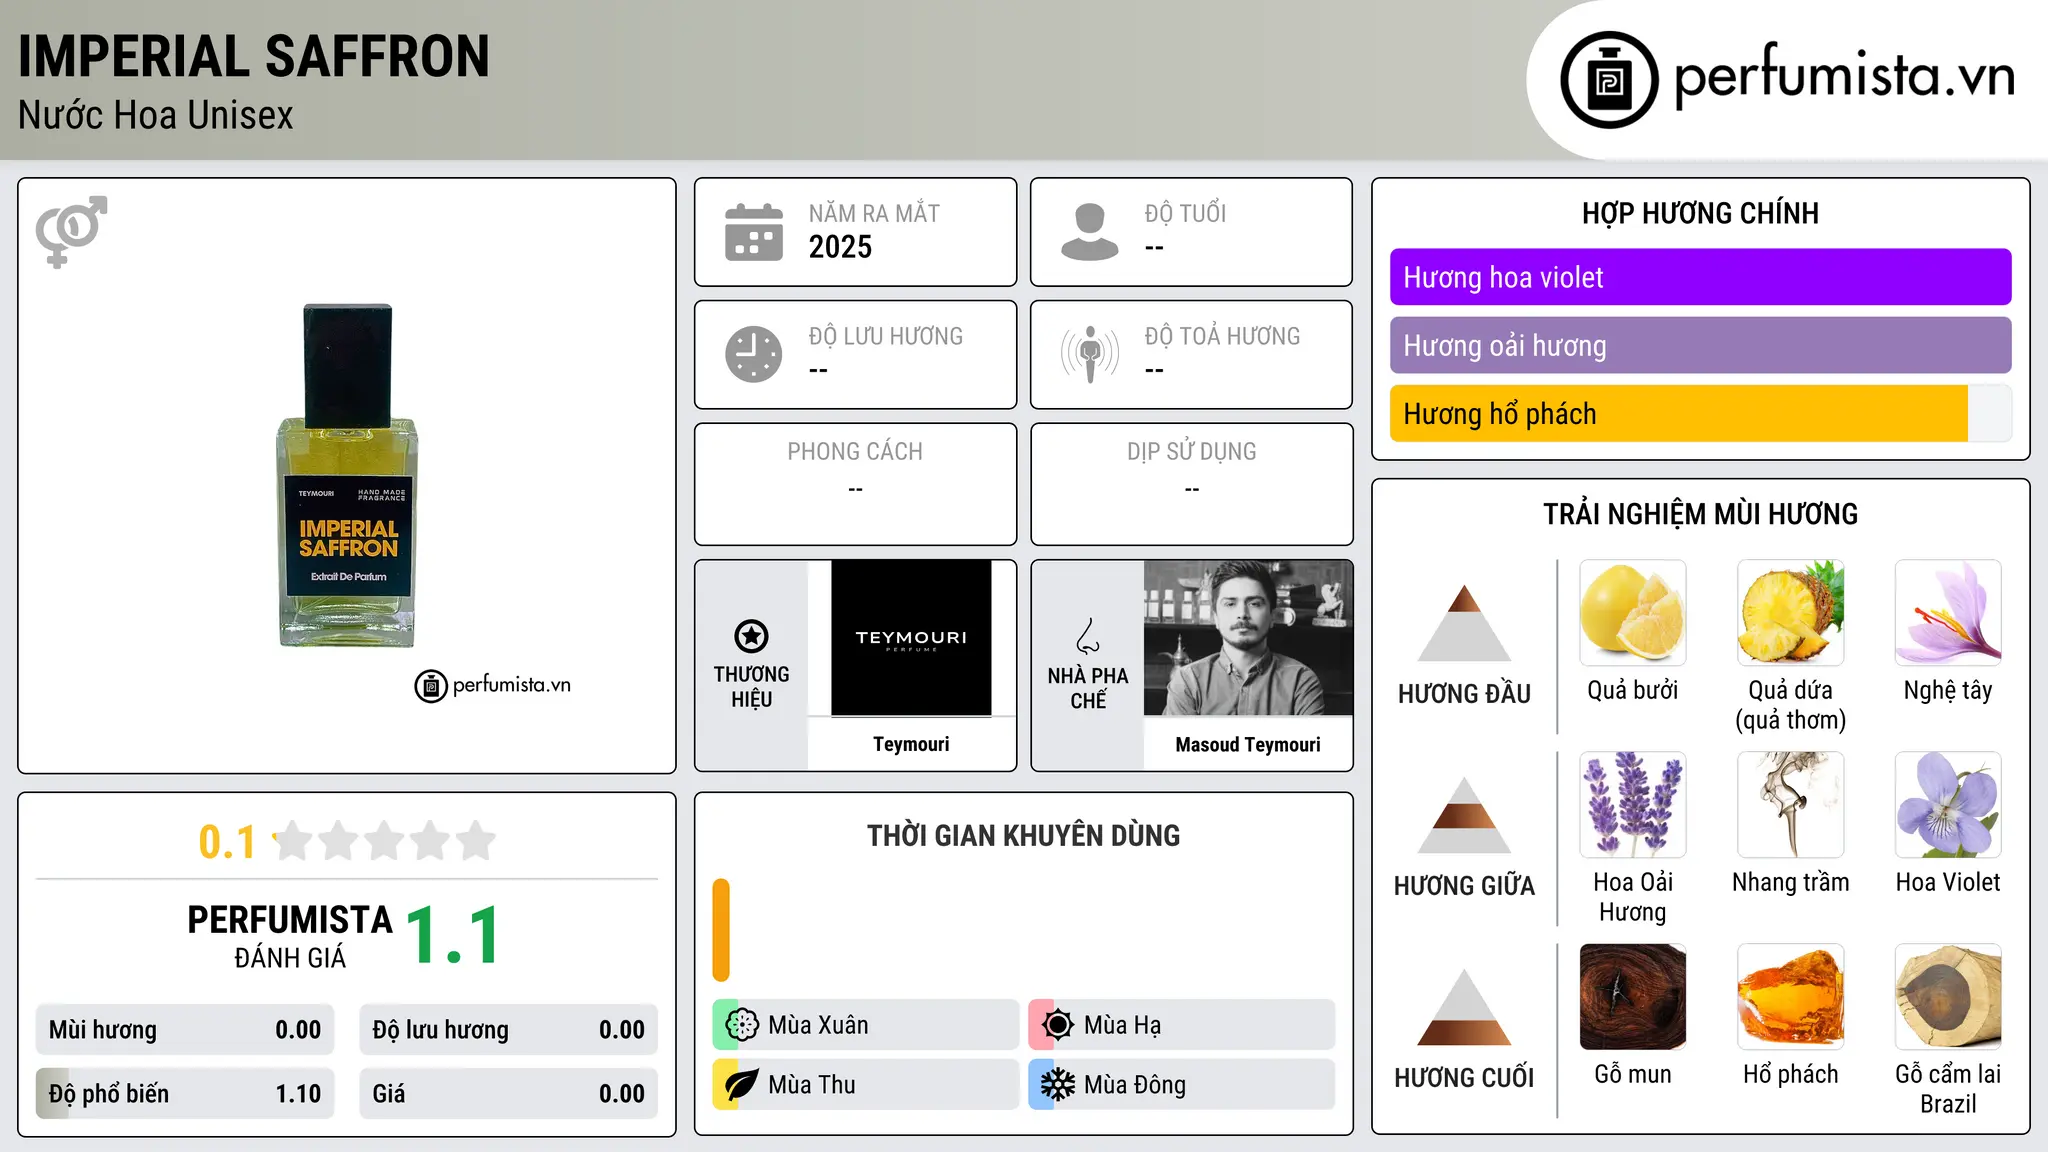Select the Nghệ tây saffron note image

click(x=1948, y=613)
